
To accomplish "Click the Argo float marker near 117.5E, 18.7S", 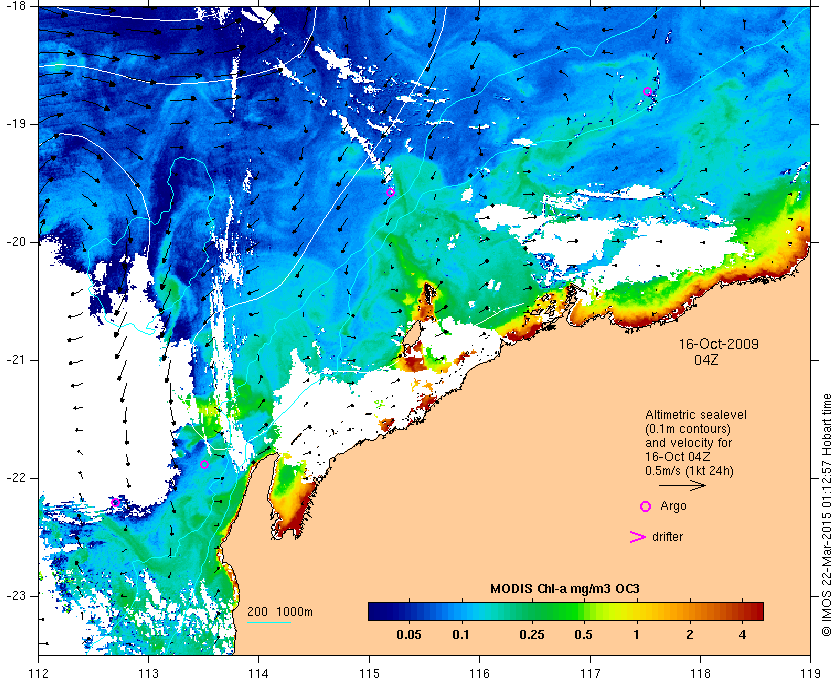I will [647, 92].
